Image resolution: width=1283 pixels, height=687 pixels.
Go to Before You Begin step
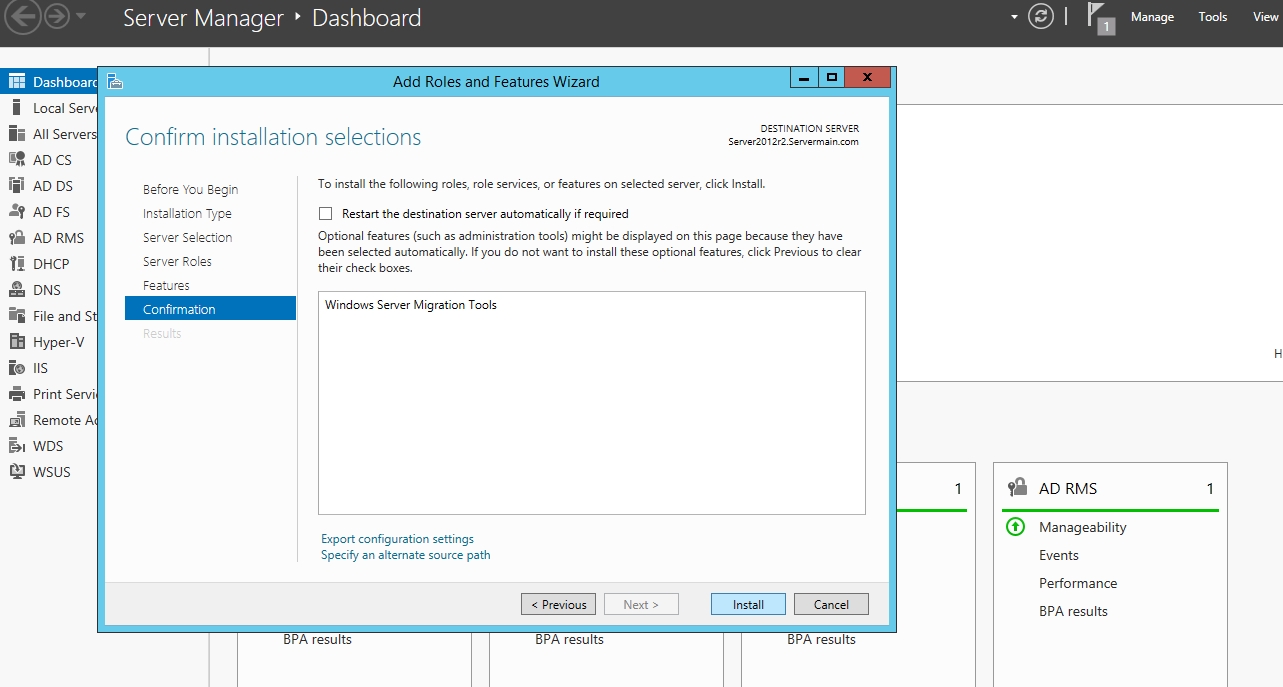pos(190,190)
